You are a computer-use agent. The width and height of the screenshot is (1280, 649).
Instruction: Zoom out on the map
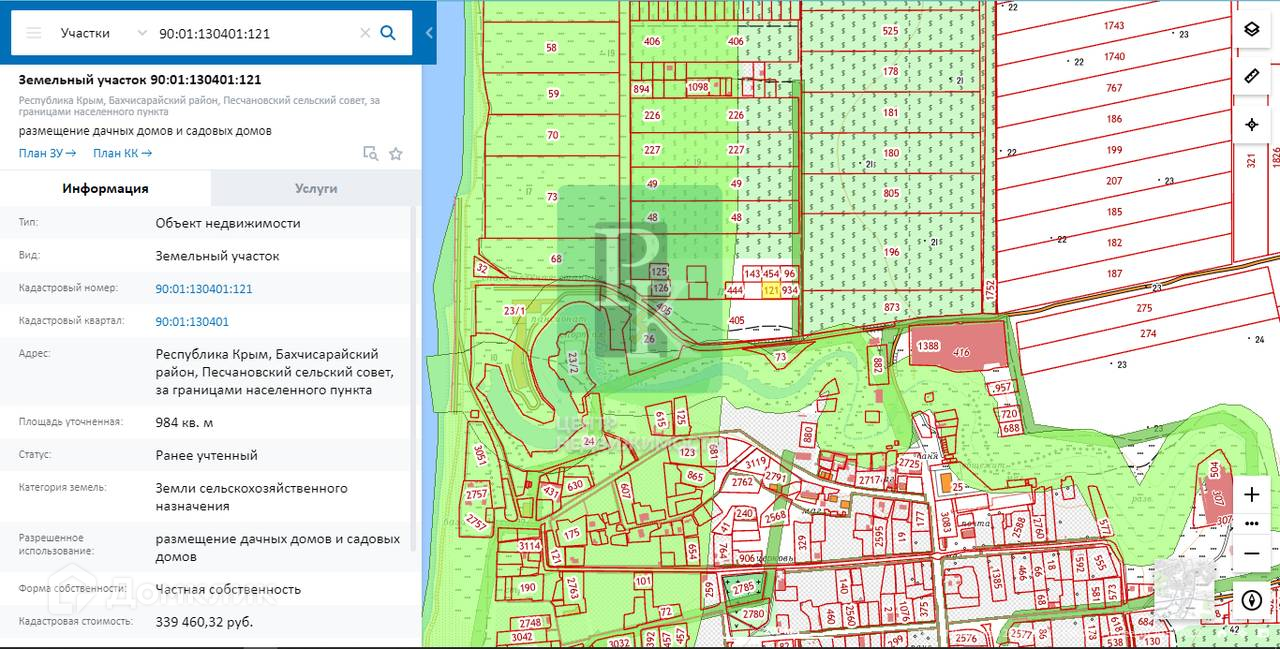click(x=1251, y=553)
